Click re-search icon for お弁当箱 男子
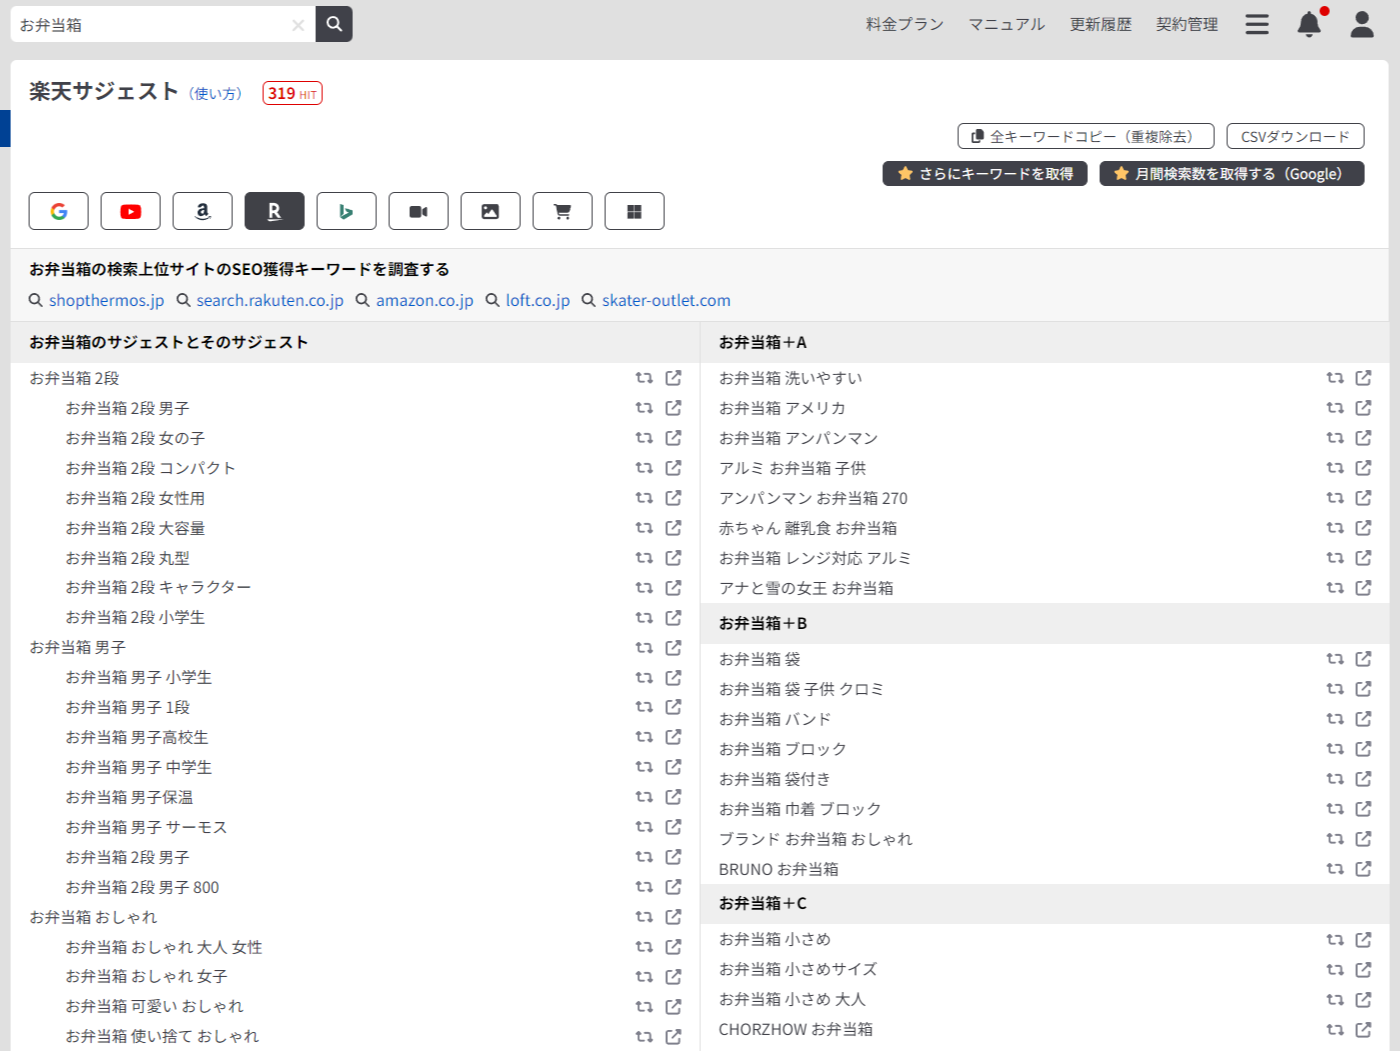This screenshot has width=1400, height=1051. click(x=644, y=648)
